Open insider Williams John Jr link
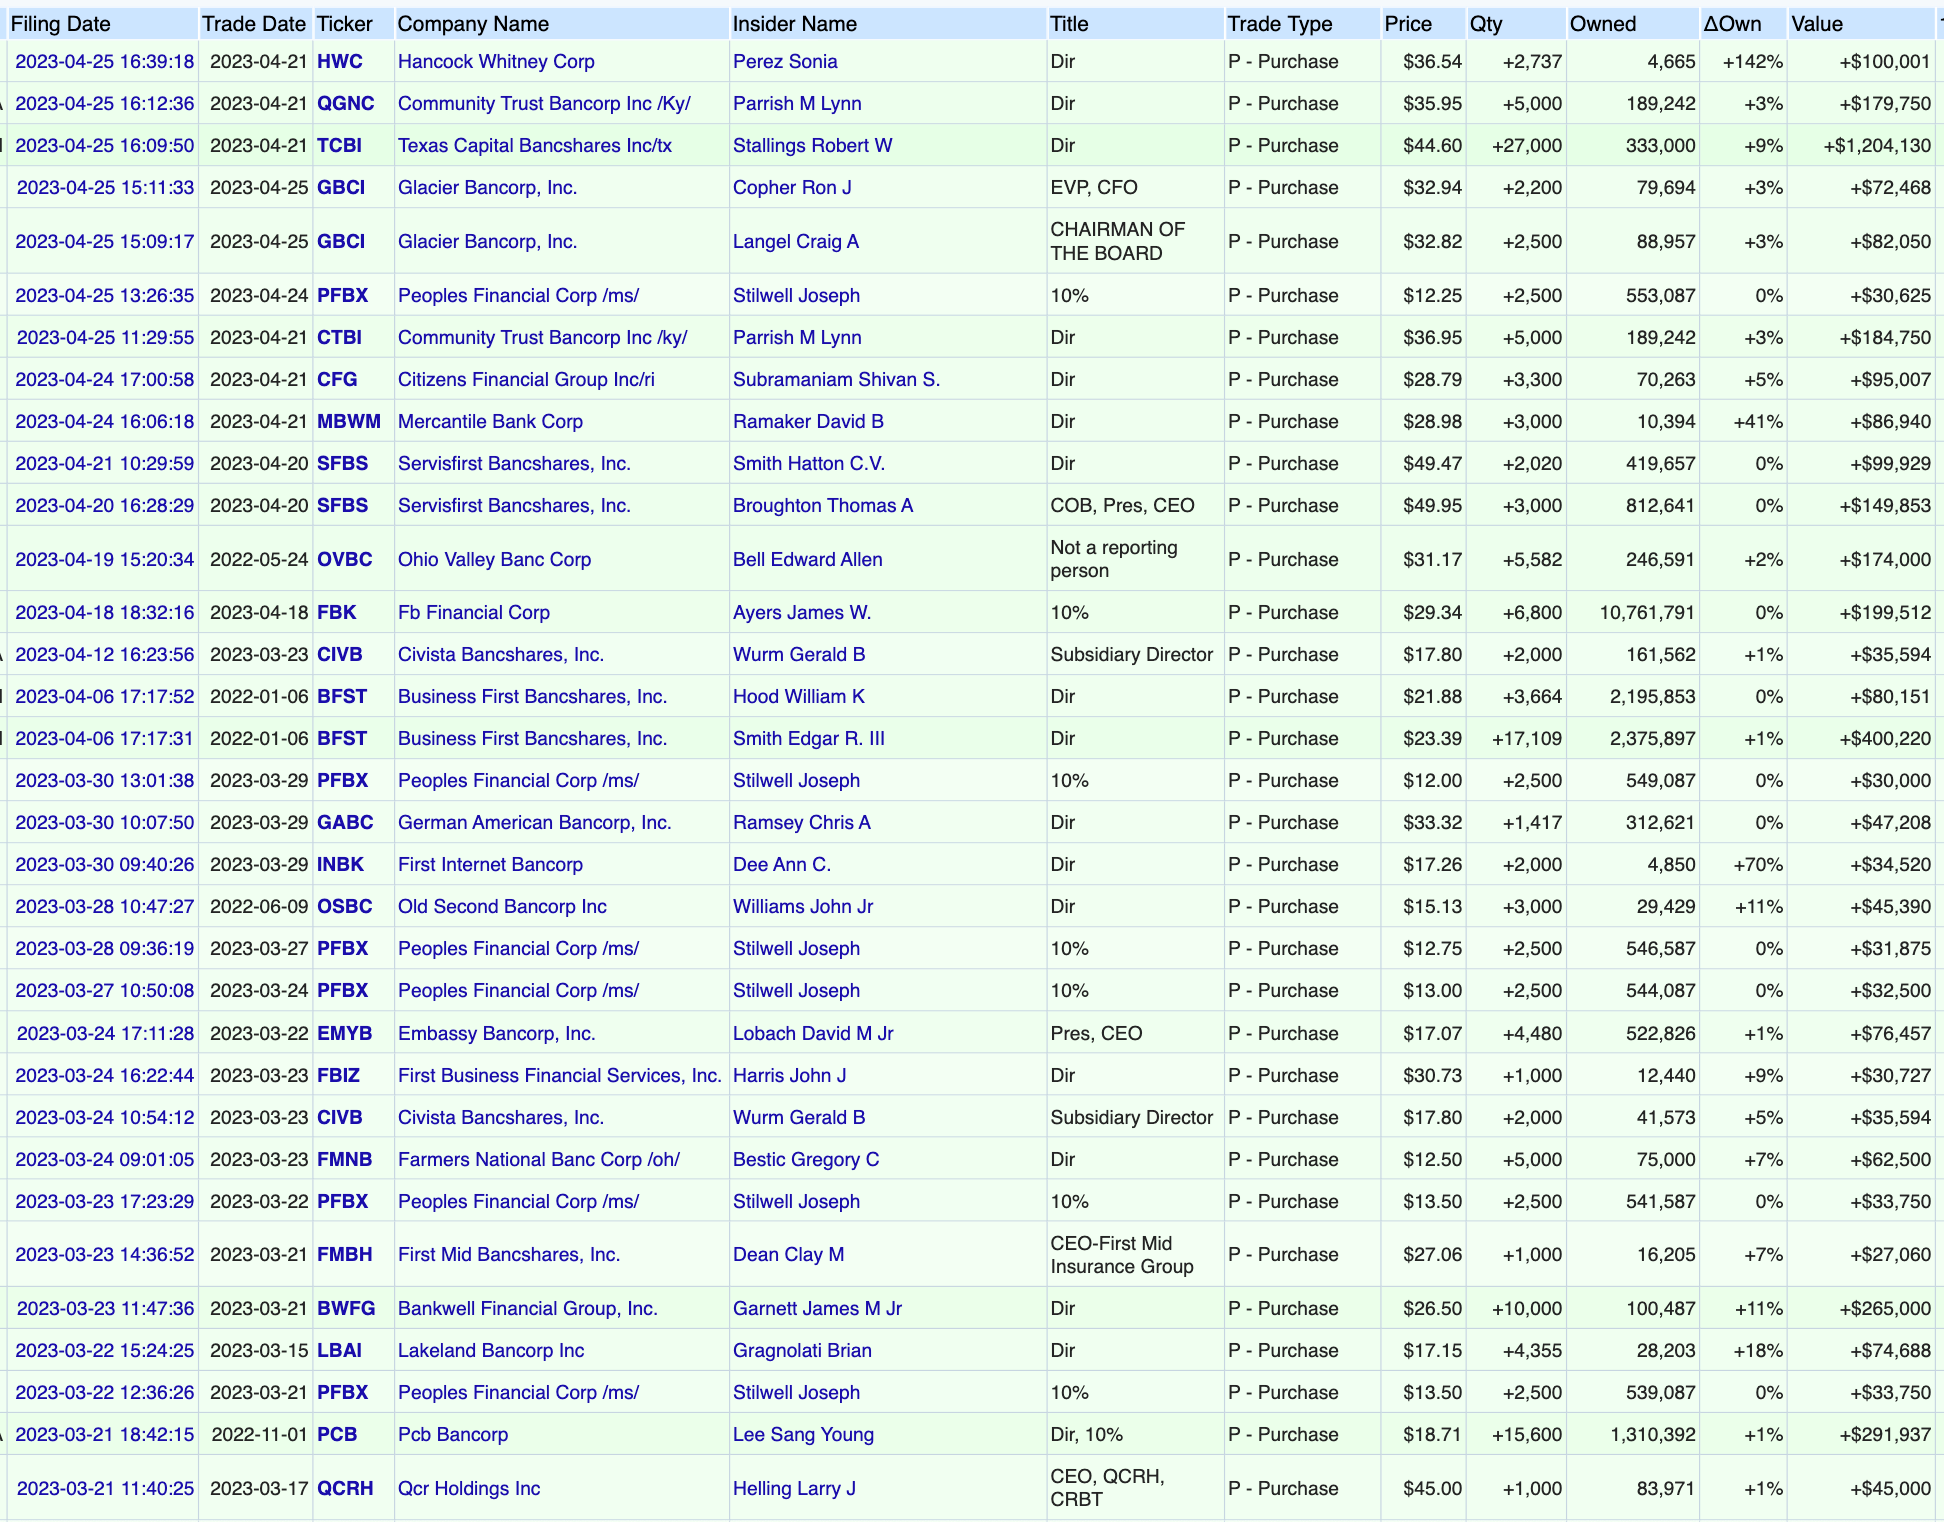The width and height of the screenshot is (1944, 1522). coord(803,907)
